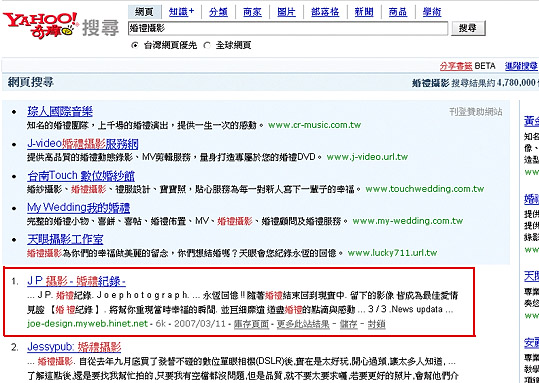Open the 分類 tab
The width and height of the screenshot is (539, 383).
[219, 12]
